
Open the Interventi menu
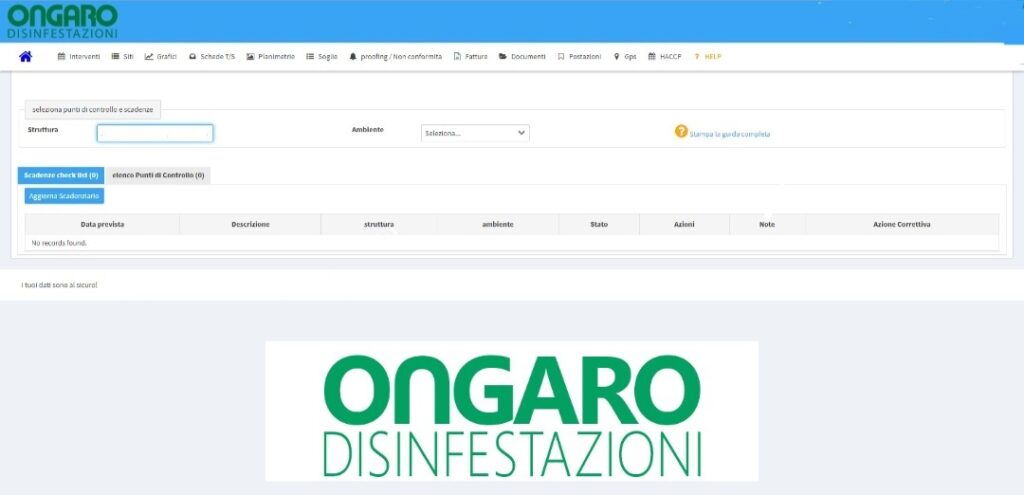pyautogui.click(x=79, y=57)
